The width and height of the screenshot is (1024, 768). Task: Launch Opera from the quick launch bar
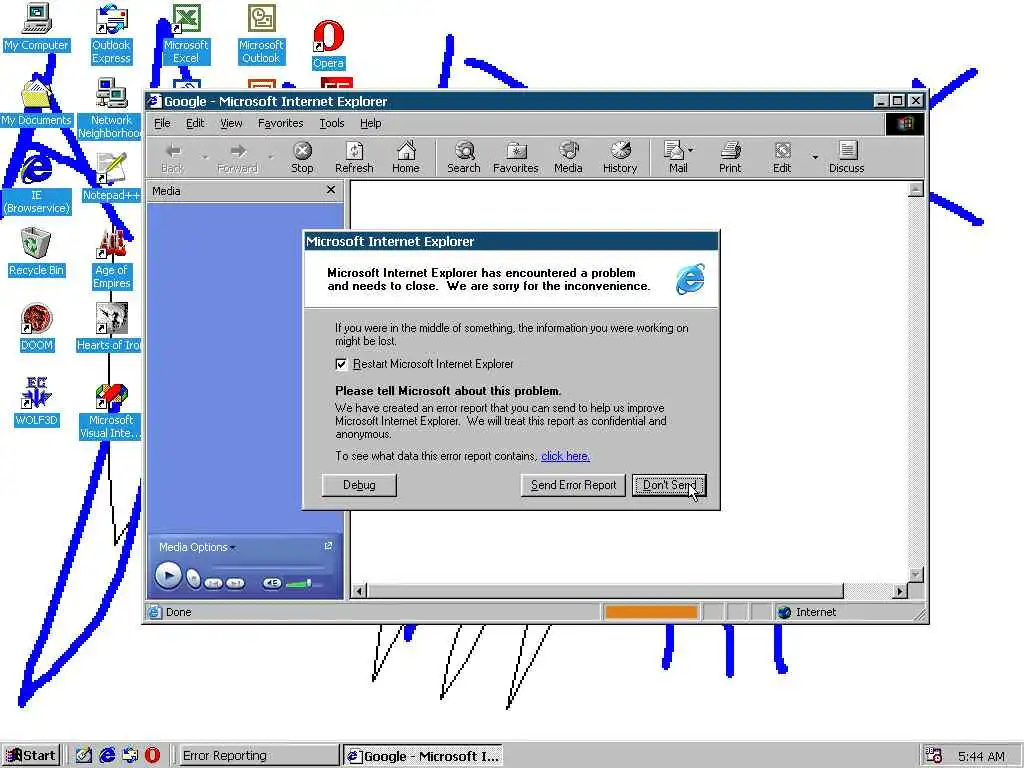[x=152, y=755]
